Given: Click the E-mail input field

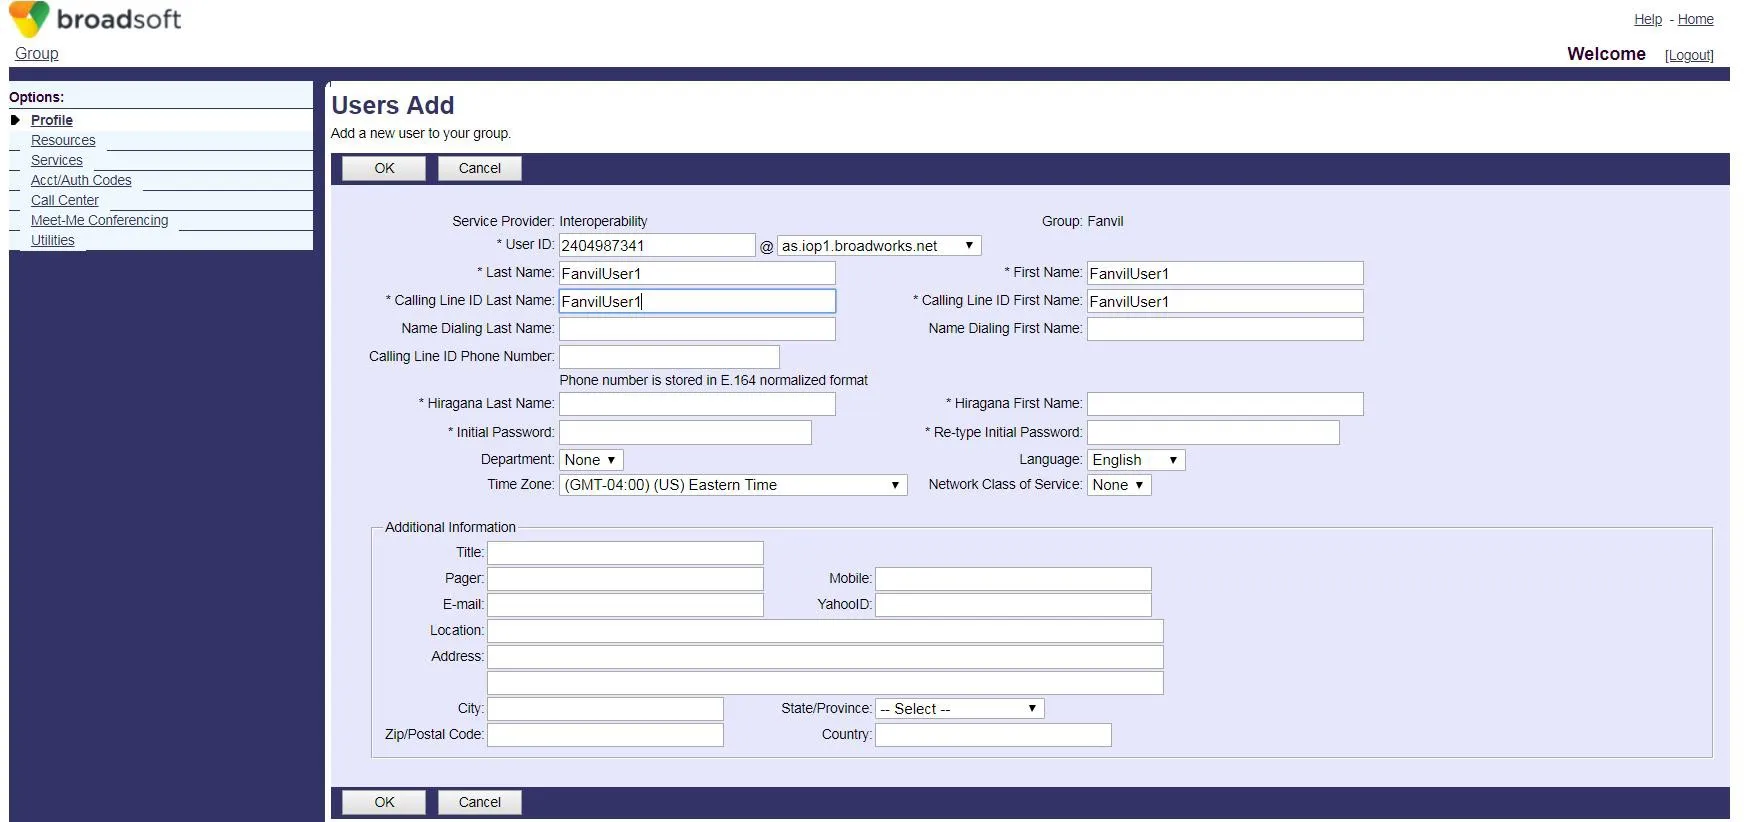Looking at the screenshot, I should tap(625, 605).
